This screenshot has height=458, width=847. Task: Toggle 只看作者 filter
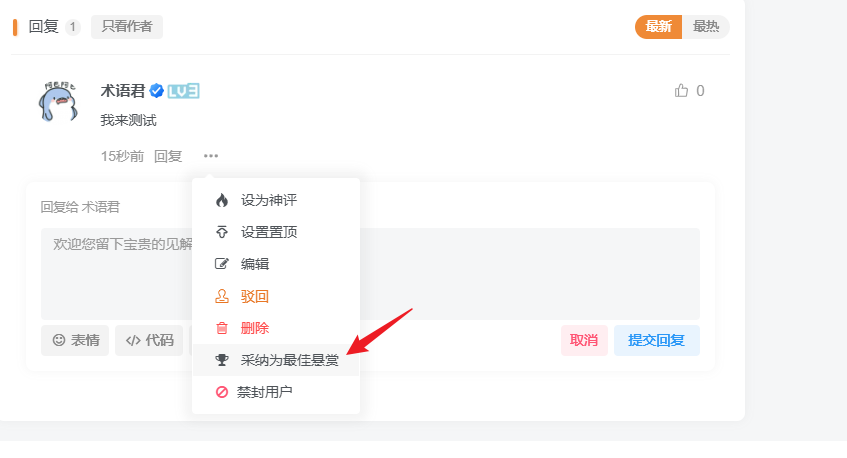pyautogui.click(x=127, y=27)
